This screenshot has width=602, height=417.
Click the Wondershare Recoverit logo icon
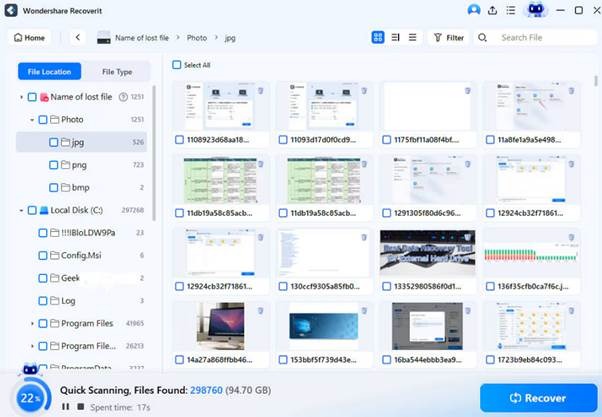(11, 10)
